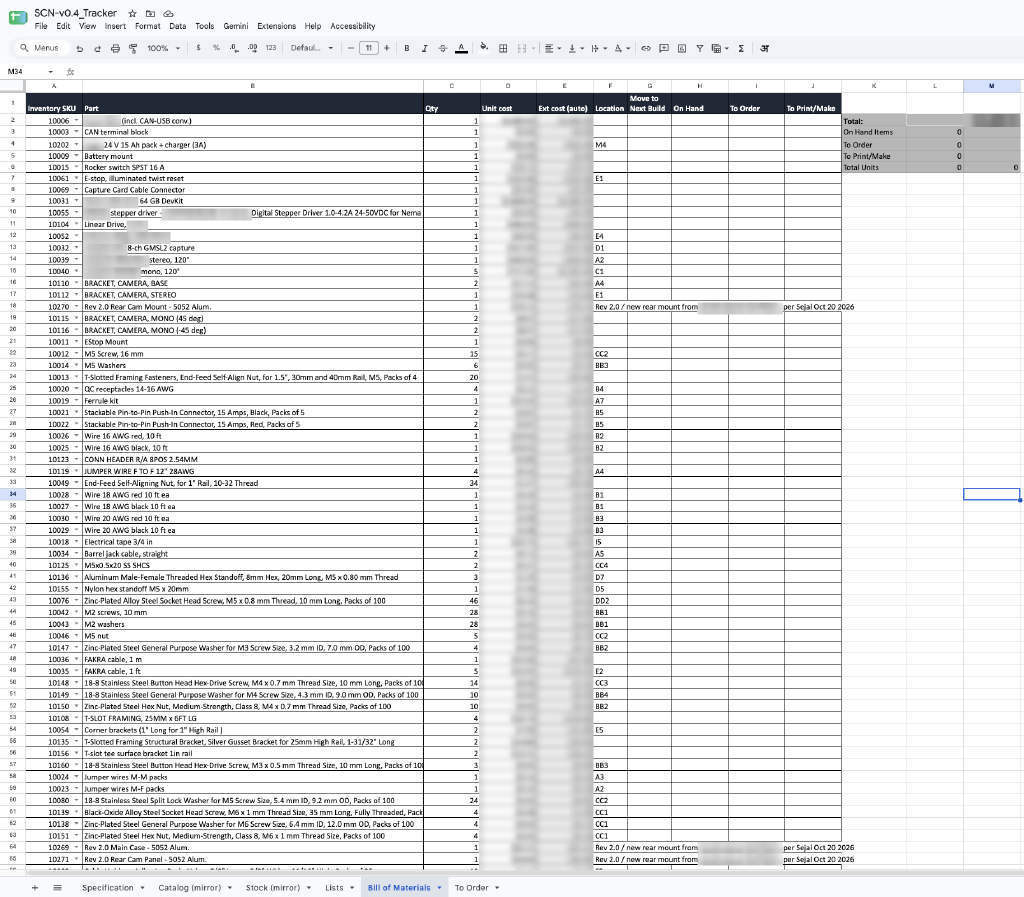The image size is (1024, 897).
Task: Open the Borders tool
Action: (x=503, y=48)
